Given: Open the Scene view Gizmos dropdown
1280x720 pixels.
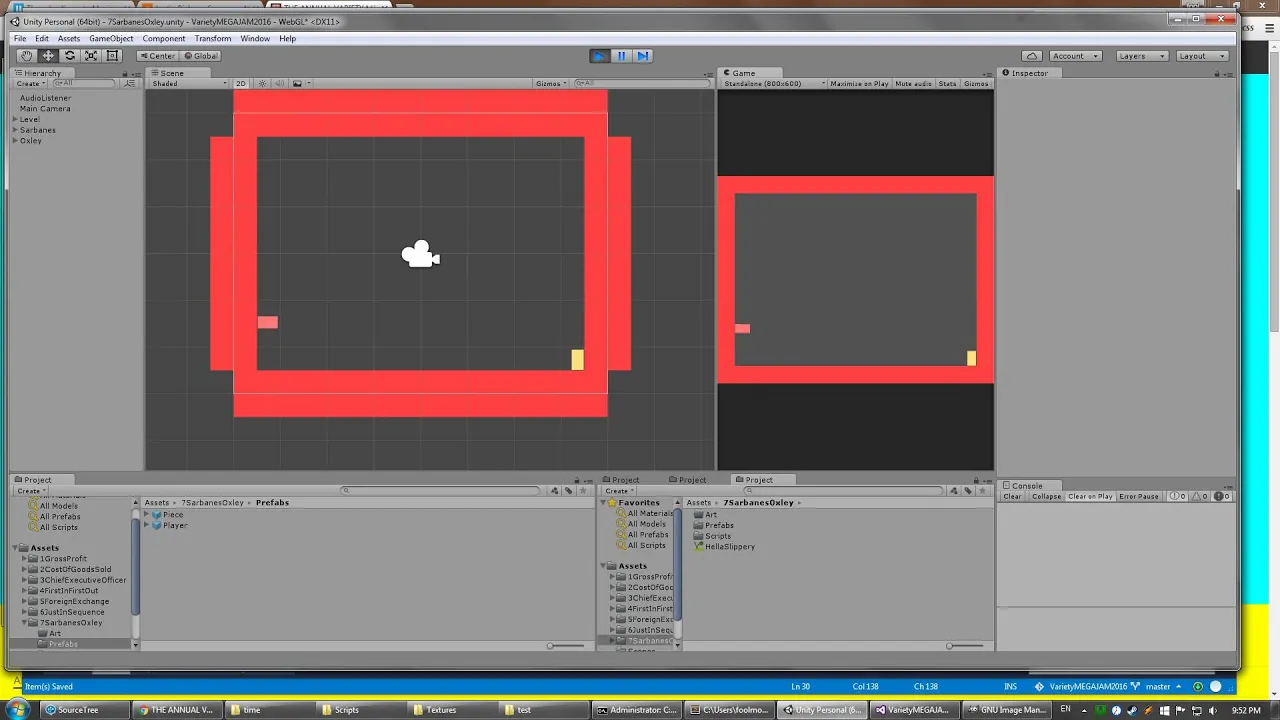Looking at the screenshot, I should (551, 84).
